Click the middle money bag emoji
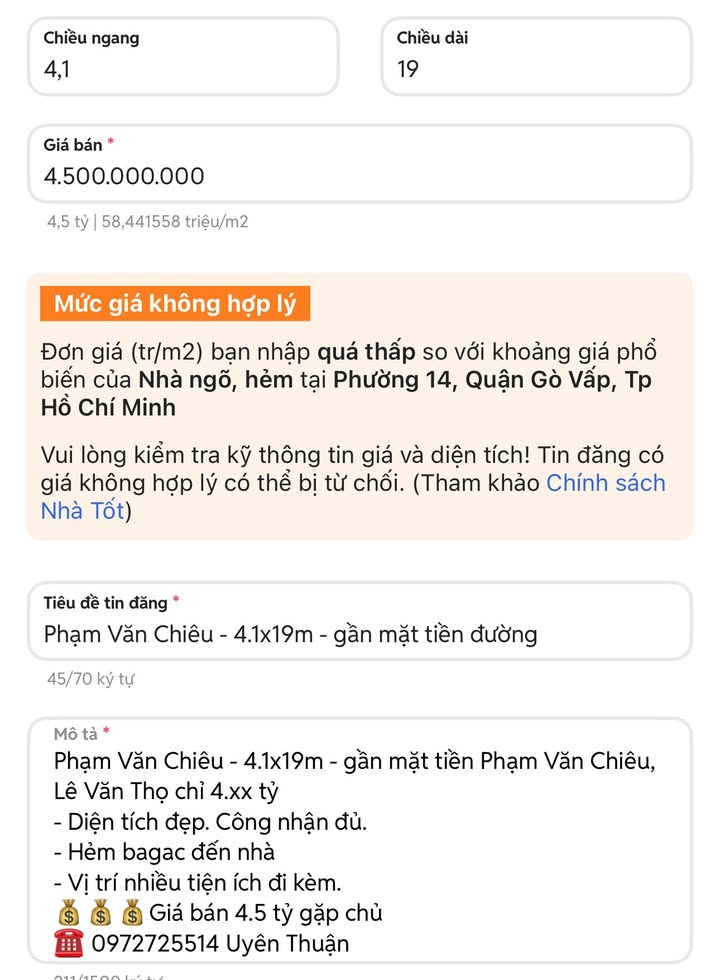 tap(100, 913)
